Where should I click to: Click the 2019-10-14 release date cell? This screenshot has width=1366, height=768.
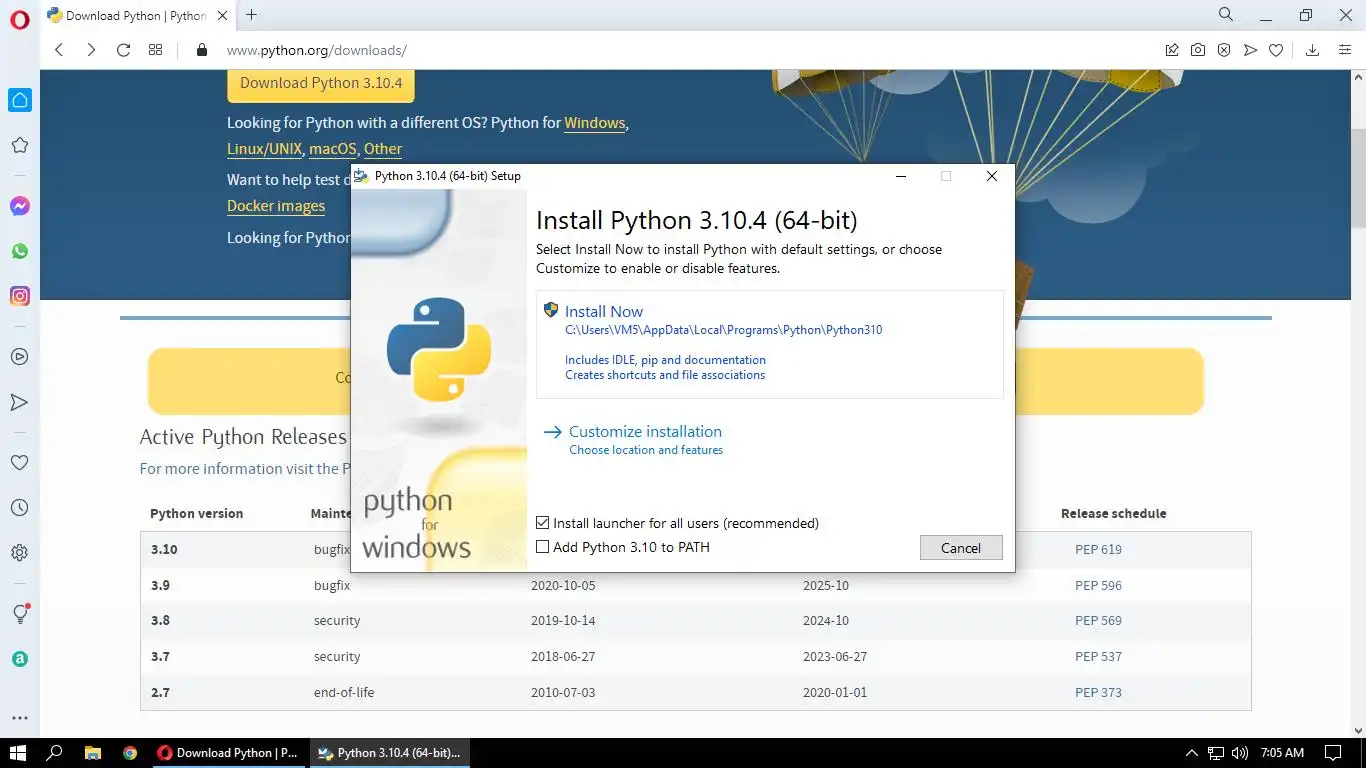click(x=563, y=621)
